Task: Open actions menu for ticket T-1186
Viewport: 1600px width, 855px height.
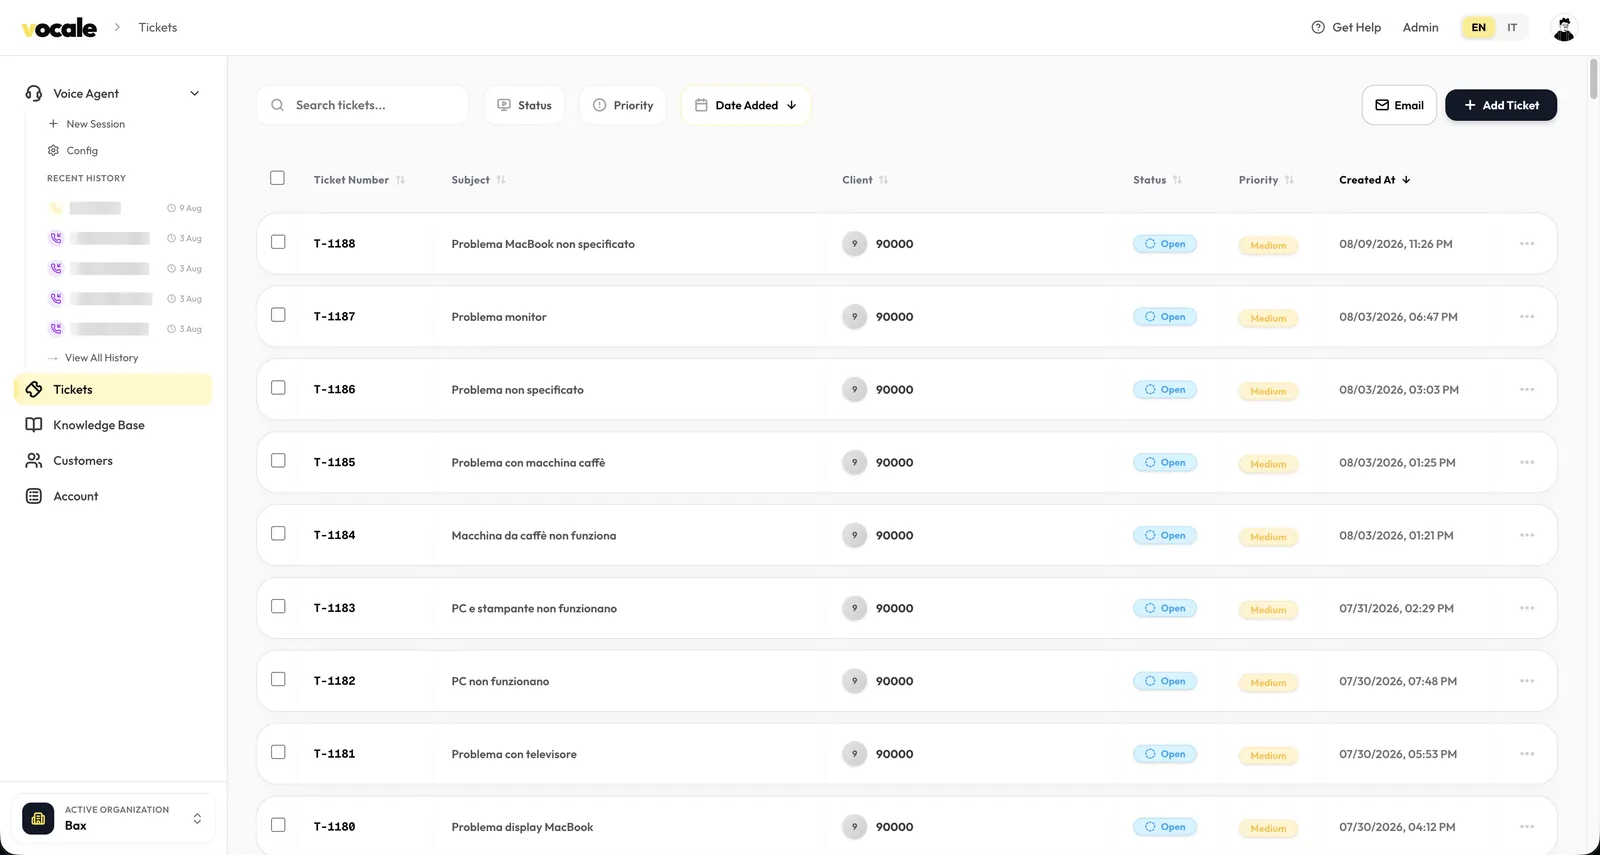Action: pyautogui.click(x=1527, y=390)
